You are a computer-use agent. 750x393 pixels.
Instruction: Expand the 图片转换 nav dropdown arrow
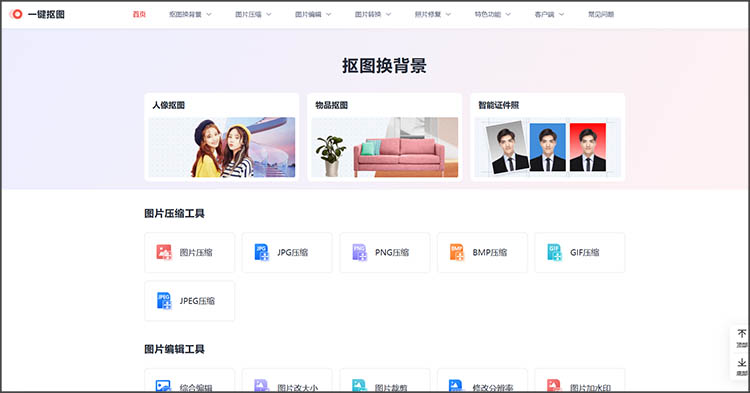[x=388, y=14]
